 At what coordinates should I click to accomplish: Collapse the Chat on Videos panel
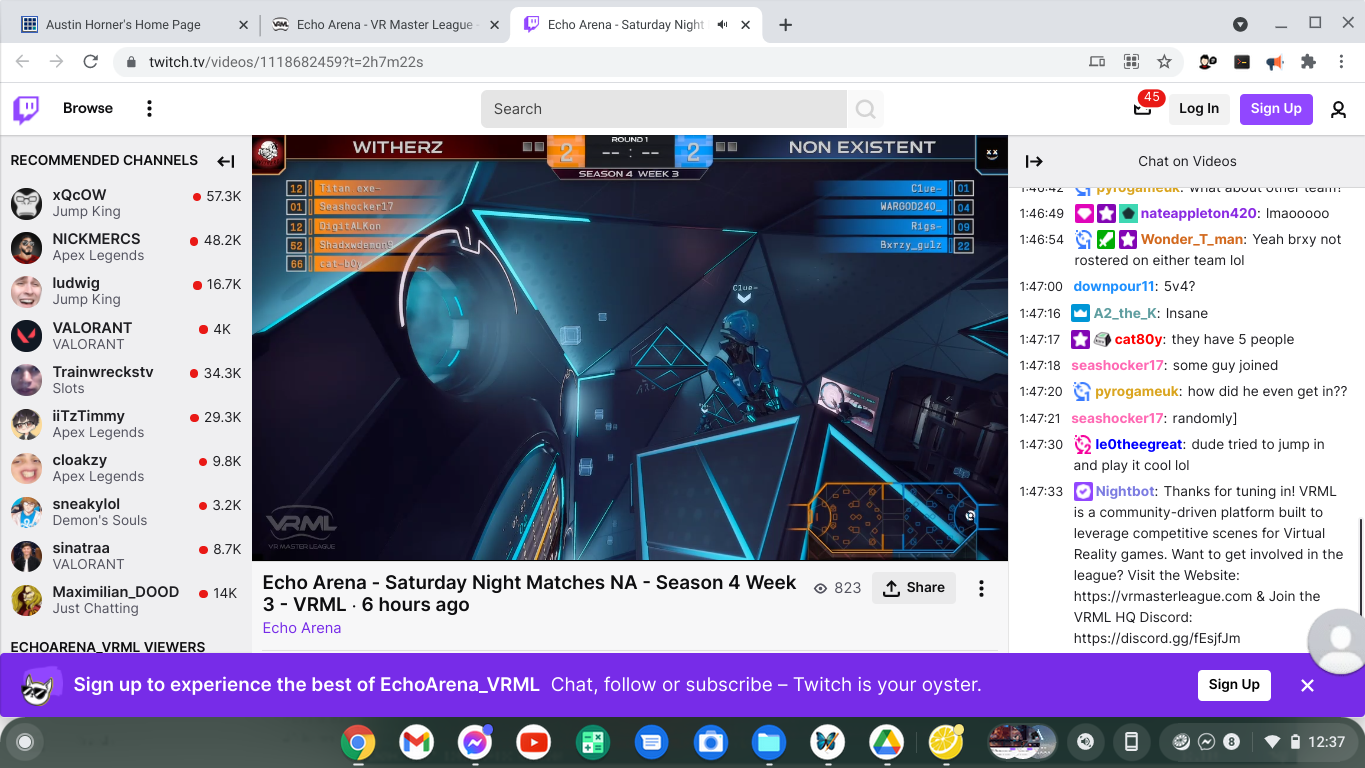(1034, 161)
